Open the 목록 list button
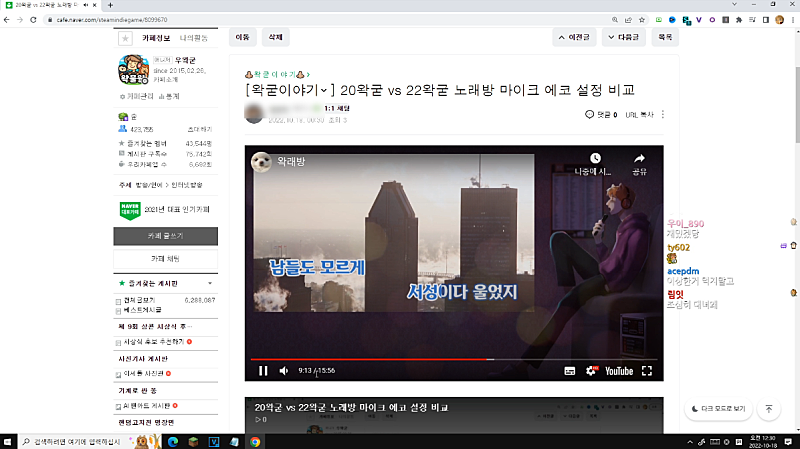Viewport: 800px width, 449px height. tap(663, 37)
